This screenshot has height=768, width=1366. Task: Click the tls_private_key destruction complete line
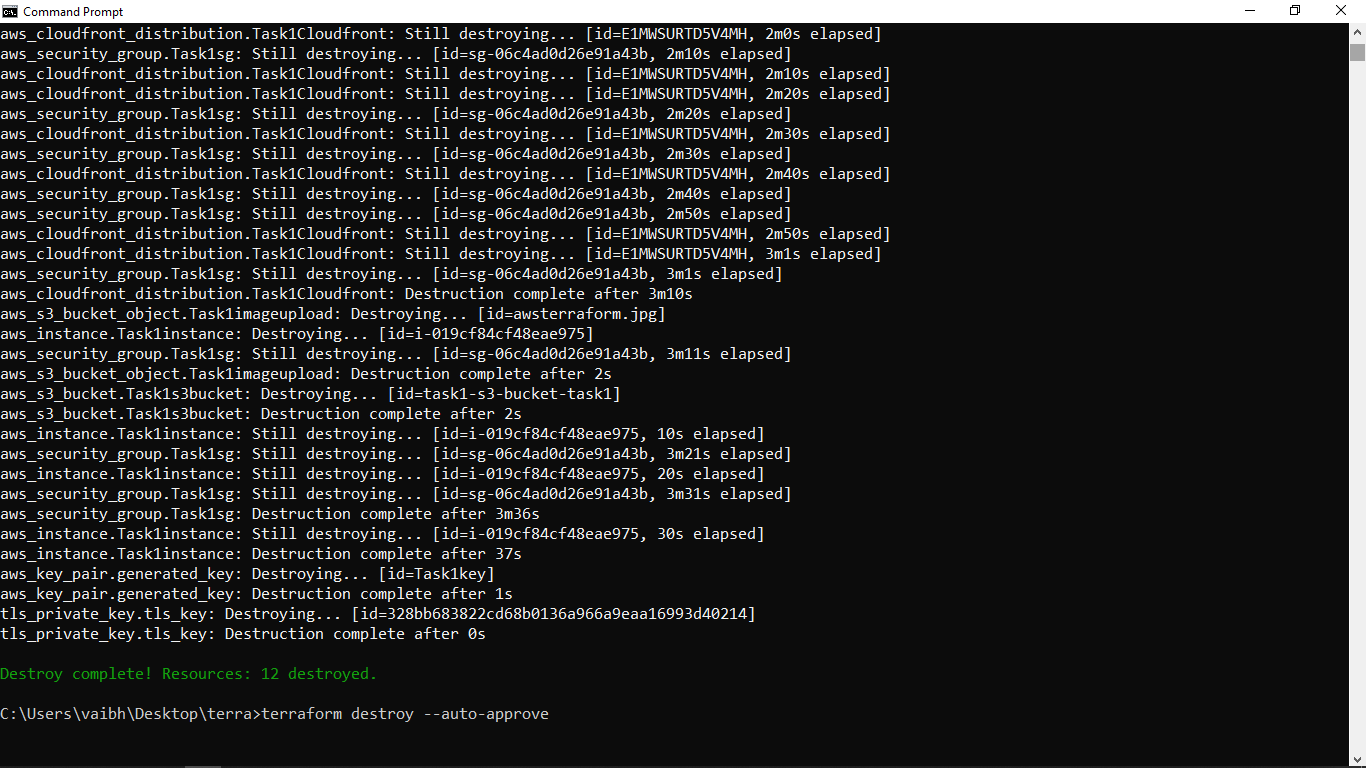(x=242, y=633)
